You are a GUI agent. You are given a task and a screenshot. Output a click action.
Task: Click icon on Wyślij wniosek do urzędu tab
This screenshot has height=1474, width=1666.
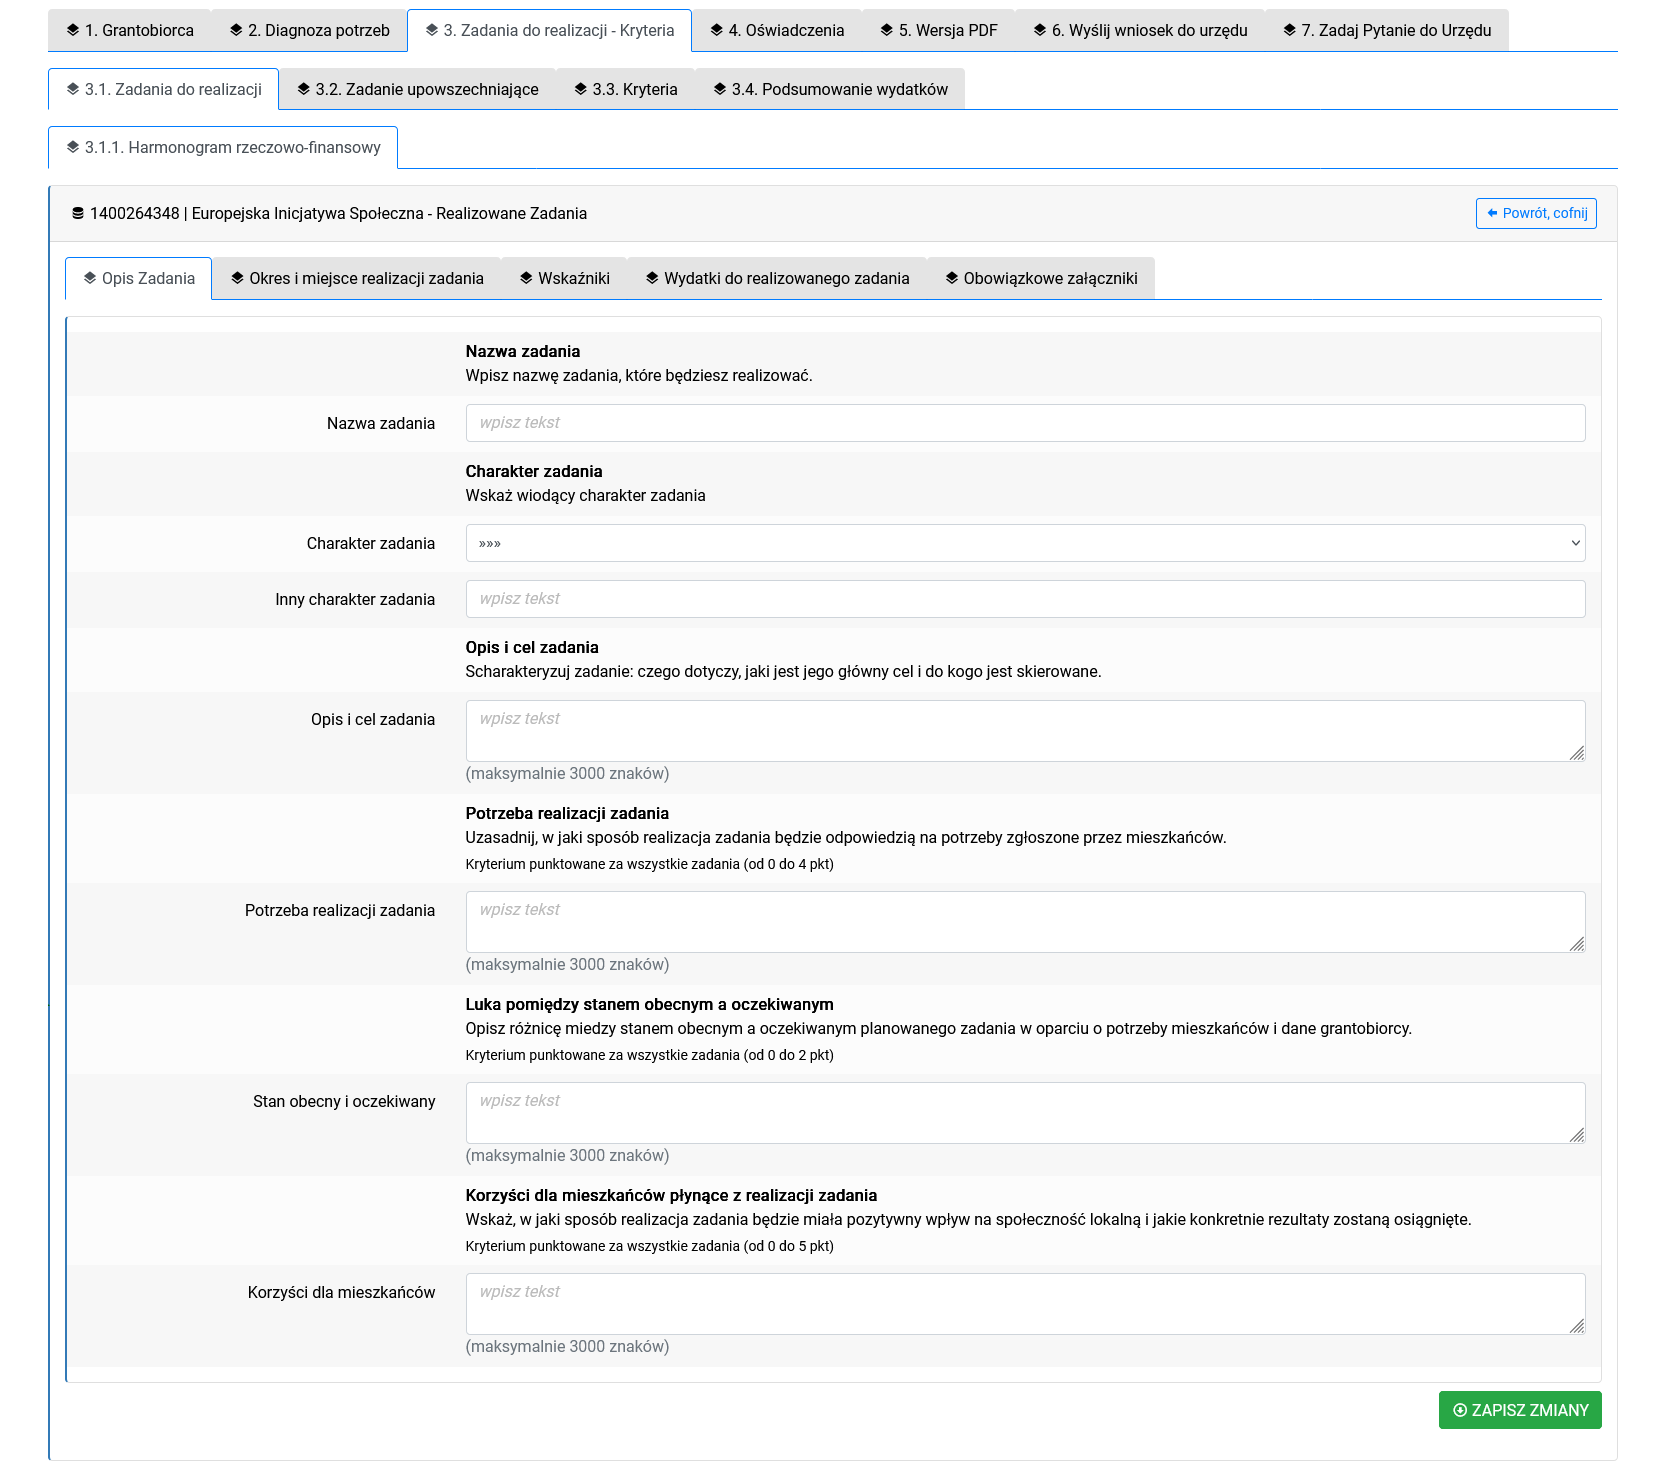tap(1040, 30)
